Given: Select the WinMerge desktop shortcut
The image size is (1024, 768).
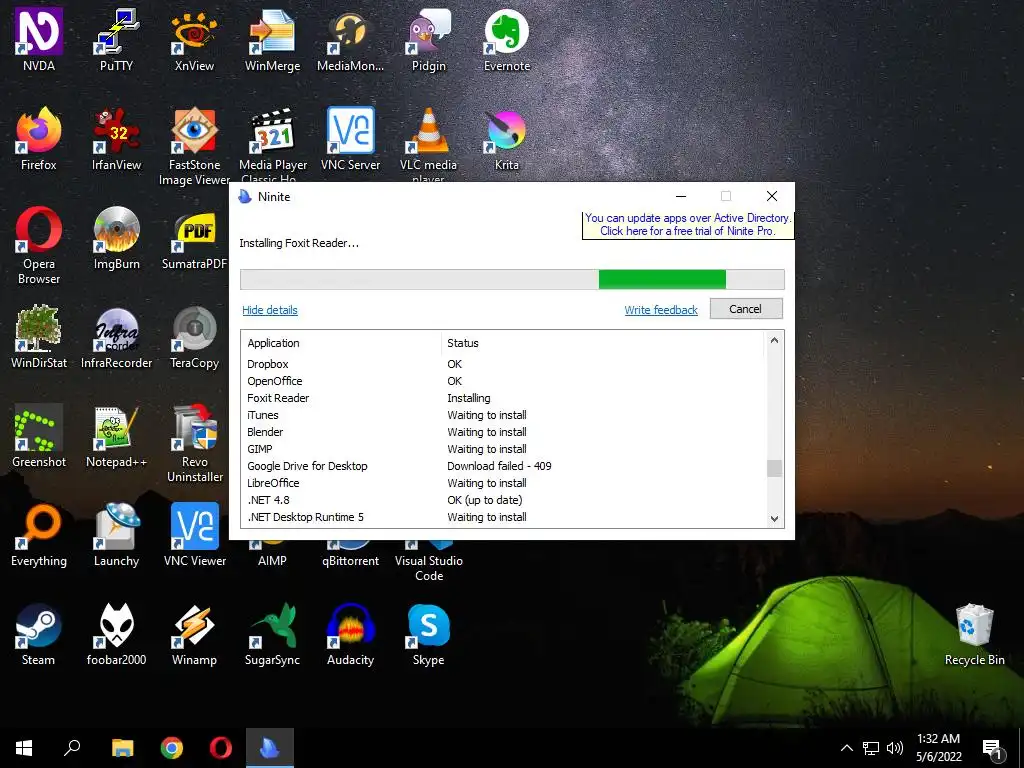Looking at the screenshot, I should pos(272,39).
